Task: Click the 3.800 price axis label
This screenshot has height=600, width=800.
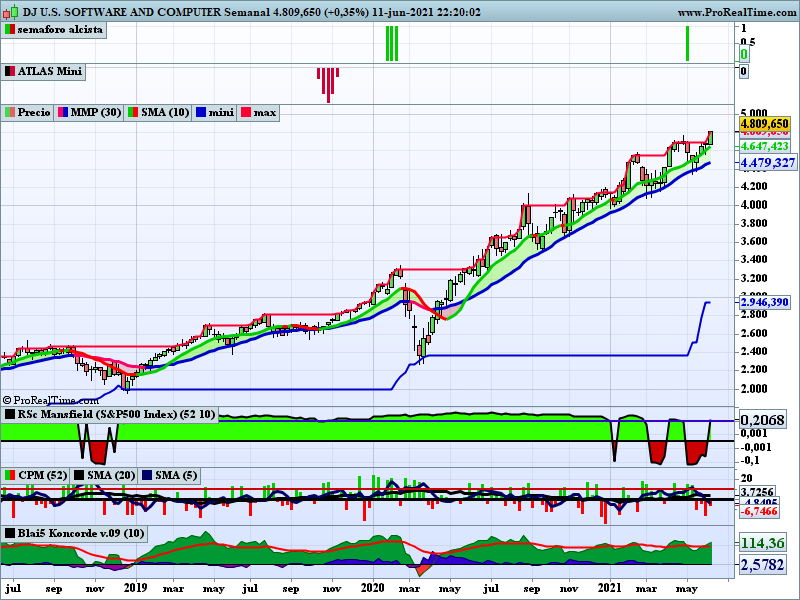Action: (754, 223)
